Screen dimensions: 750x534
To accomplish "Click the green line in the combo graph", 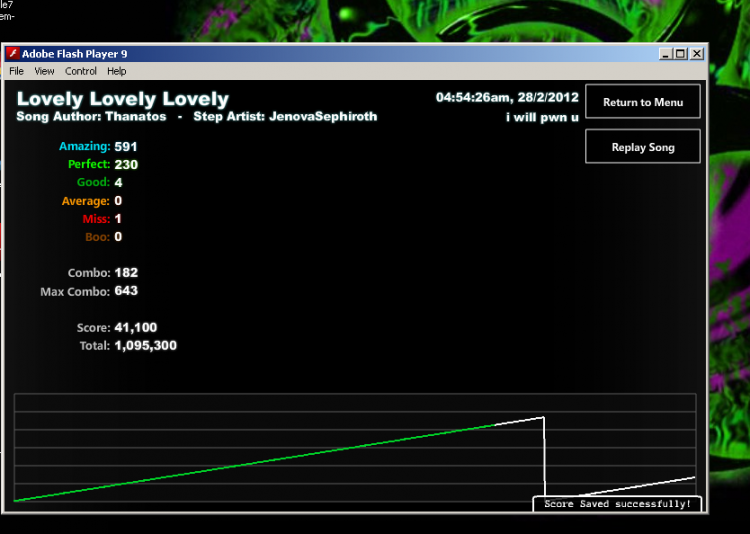I will [254, 463].
